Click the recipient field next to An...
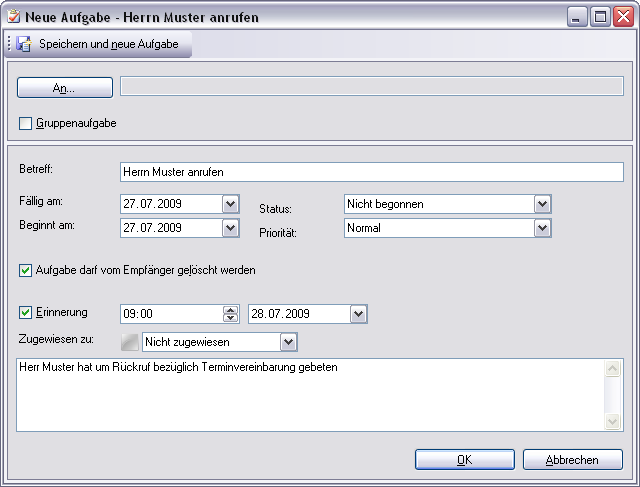The image size is (640, 487). [371, 87]
